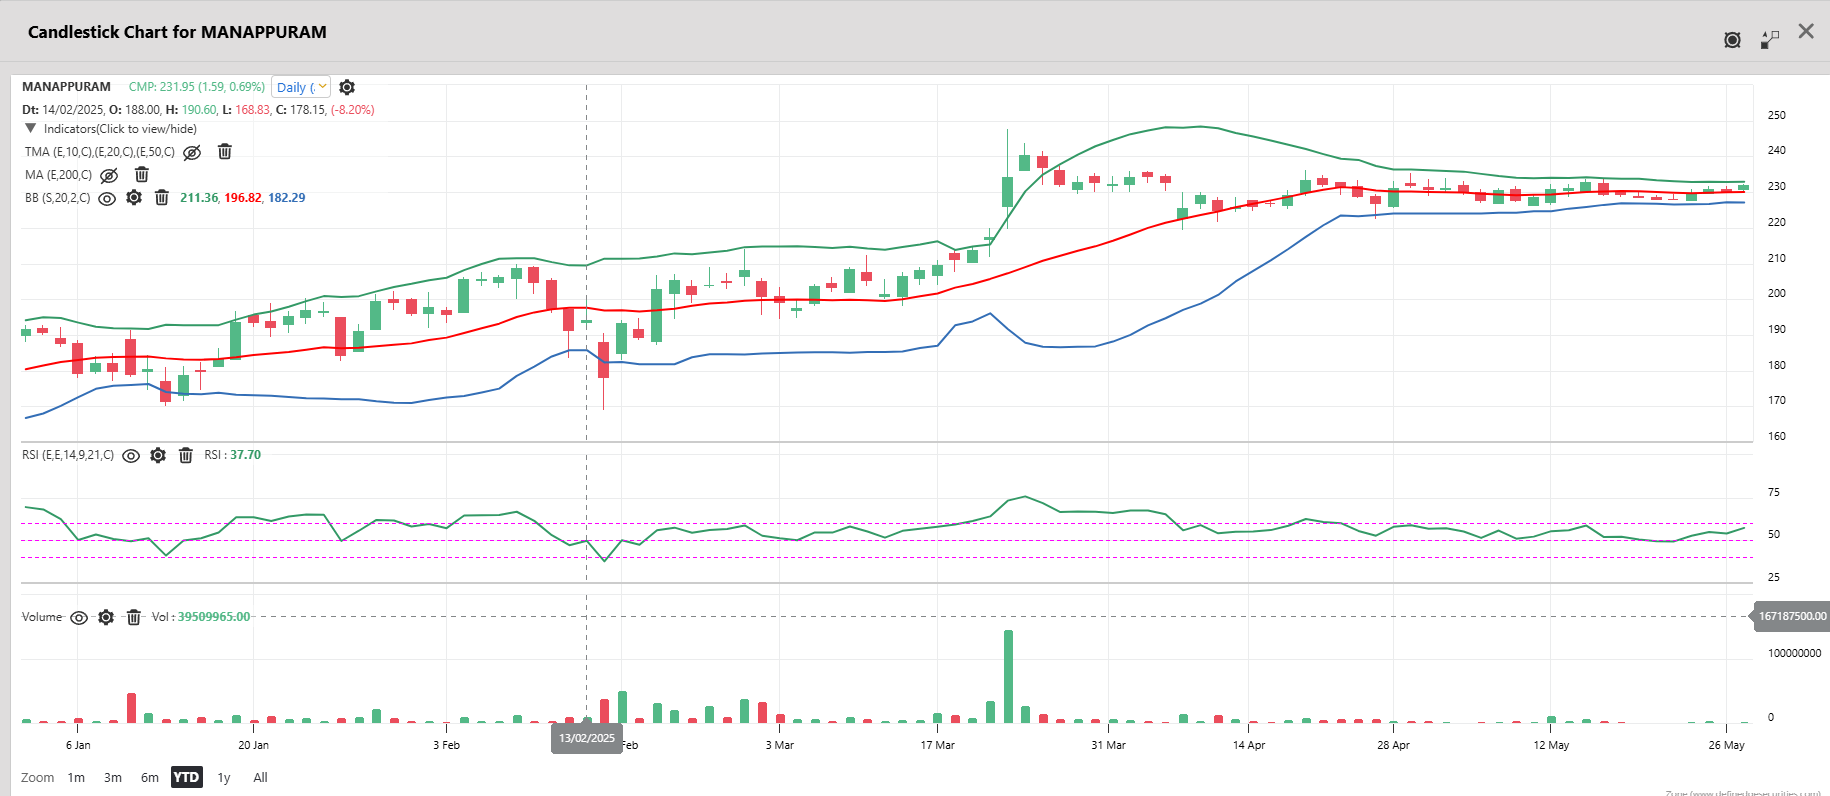Screen dimensions: 1830x796
Task: Remove the RSI indicator via trash icon
Action: pos(186,455)
